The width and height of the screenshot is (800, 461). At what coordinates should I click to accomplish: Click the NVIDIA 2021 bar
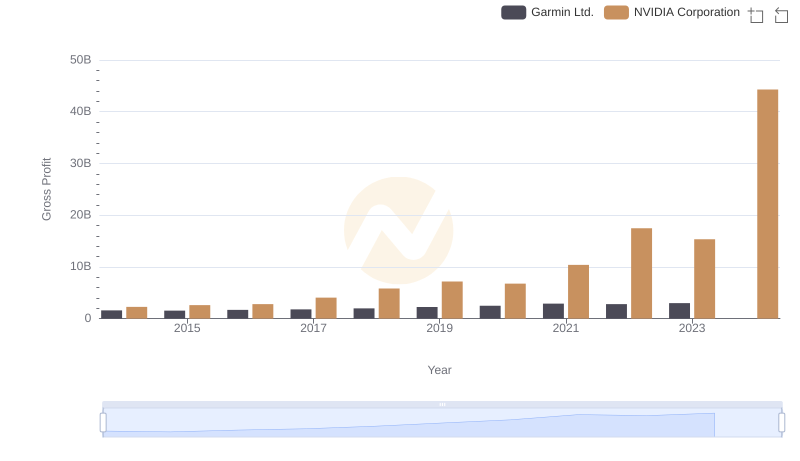click(x=578, y=291)
